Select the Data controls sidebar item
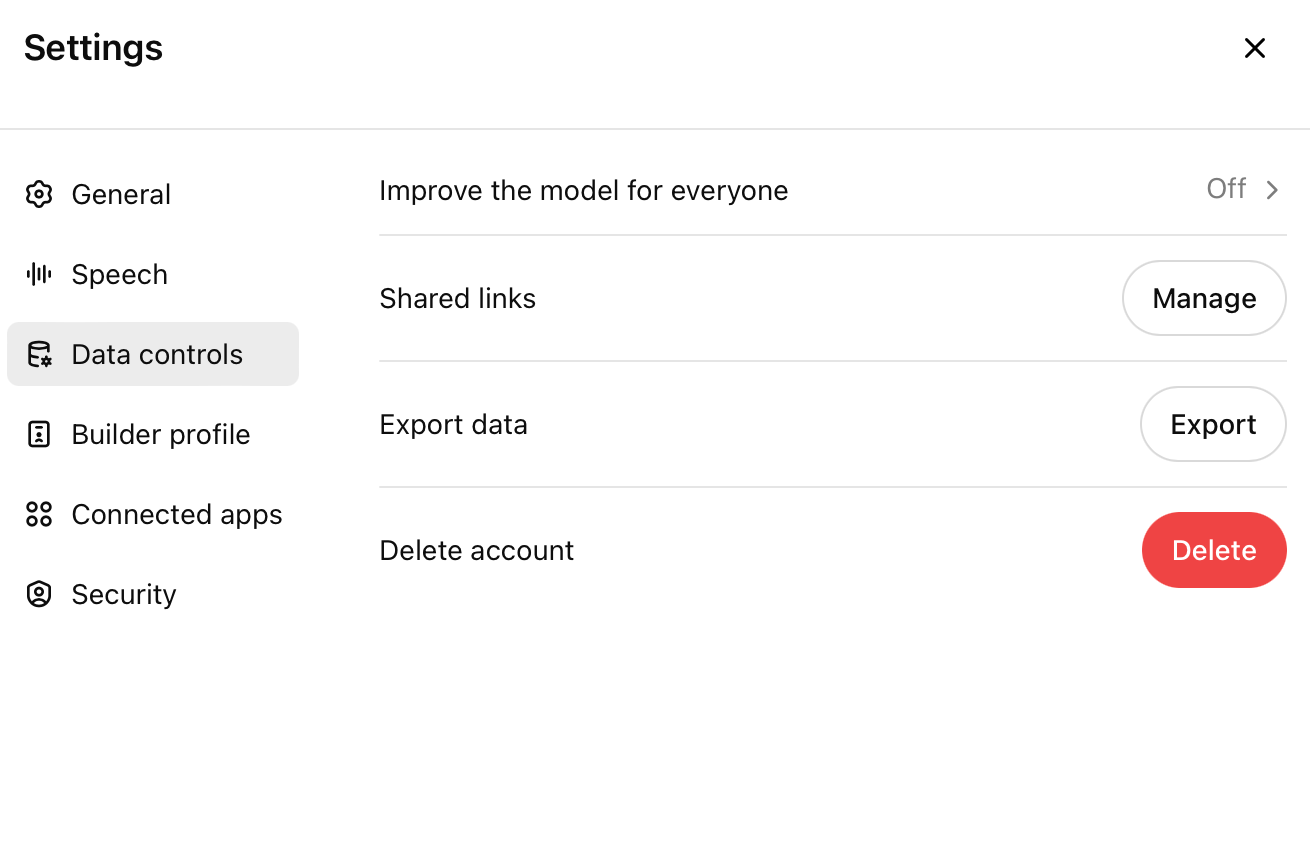1310x860 pixels. [153, 354]
